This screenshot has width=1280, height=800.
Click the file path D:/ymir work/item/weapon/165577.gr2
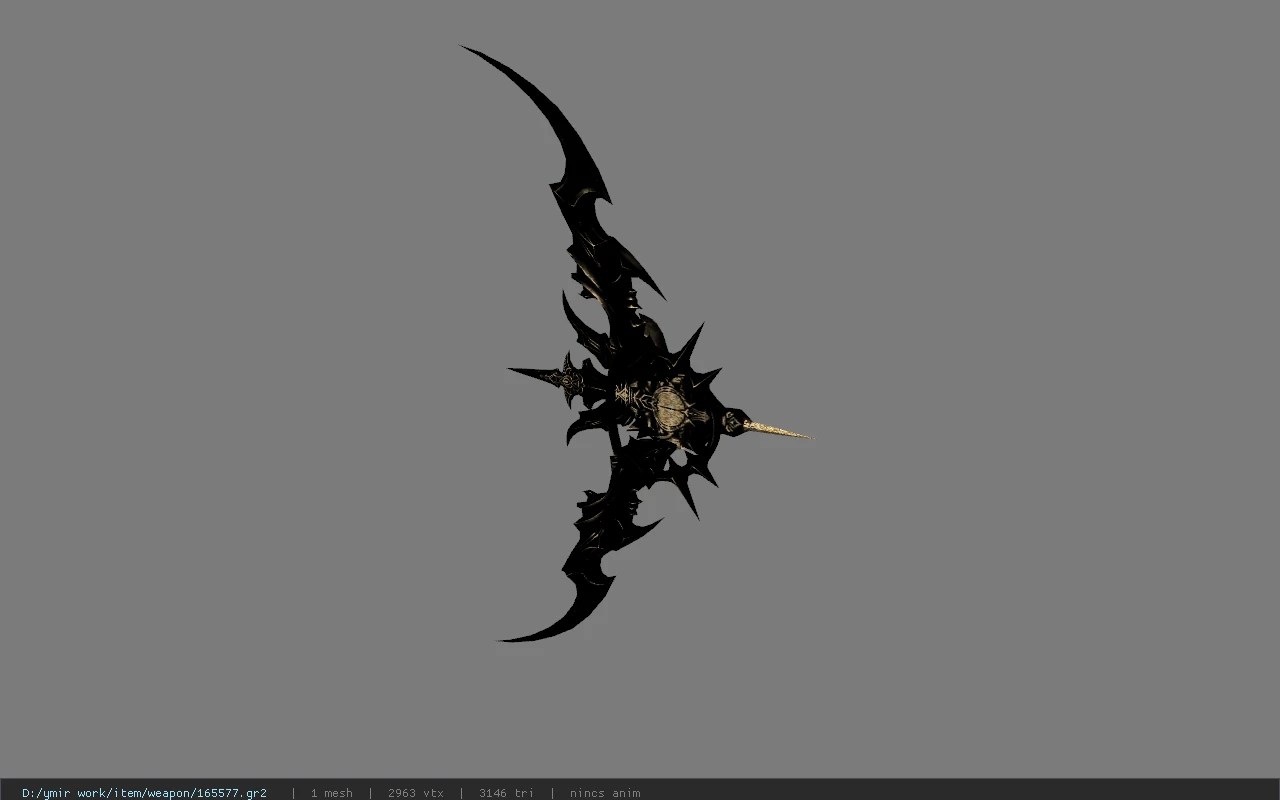(x=144, y=793)
